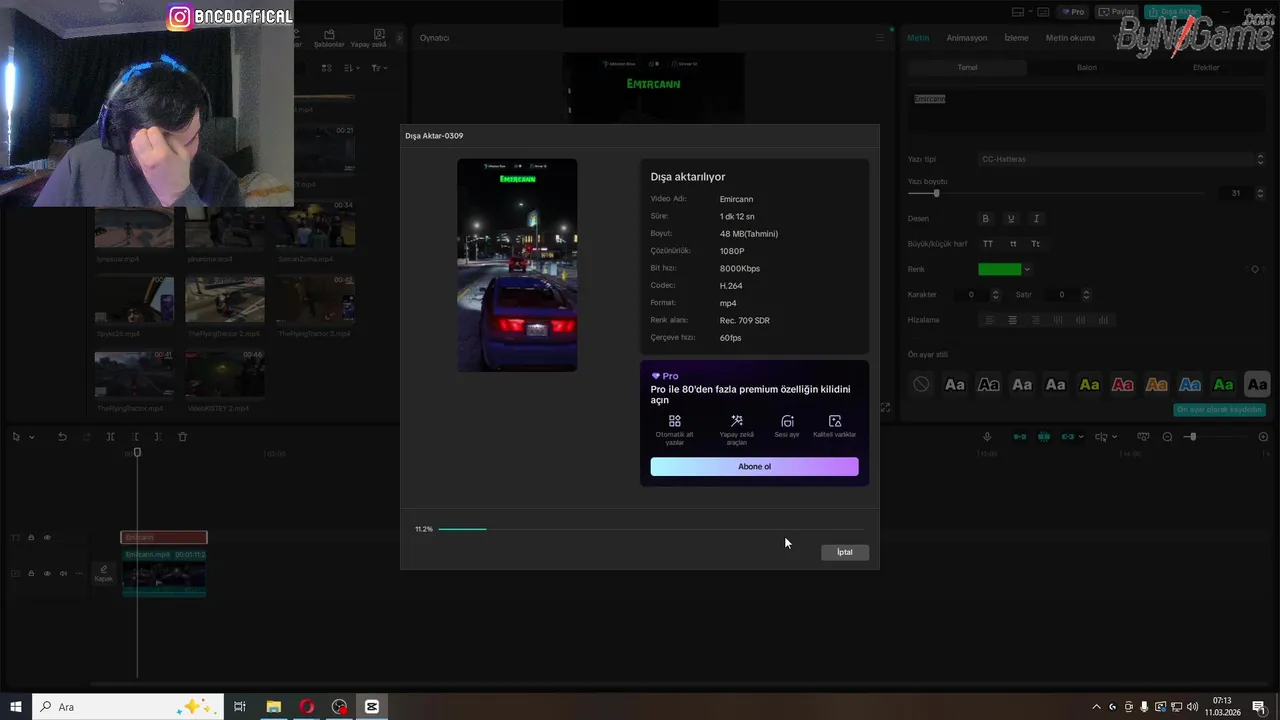The height and width of the screenshot is (720, 1280).
Task: Click the delete left of playhead icon
Action: [135, 437]
